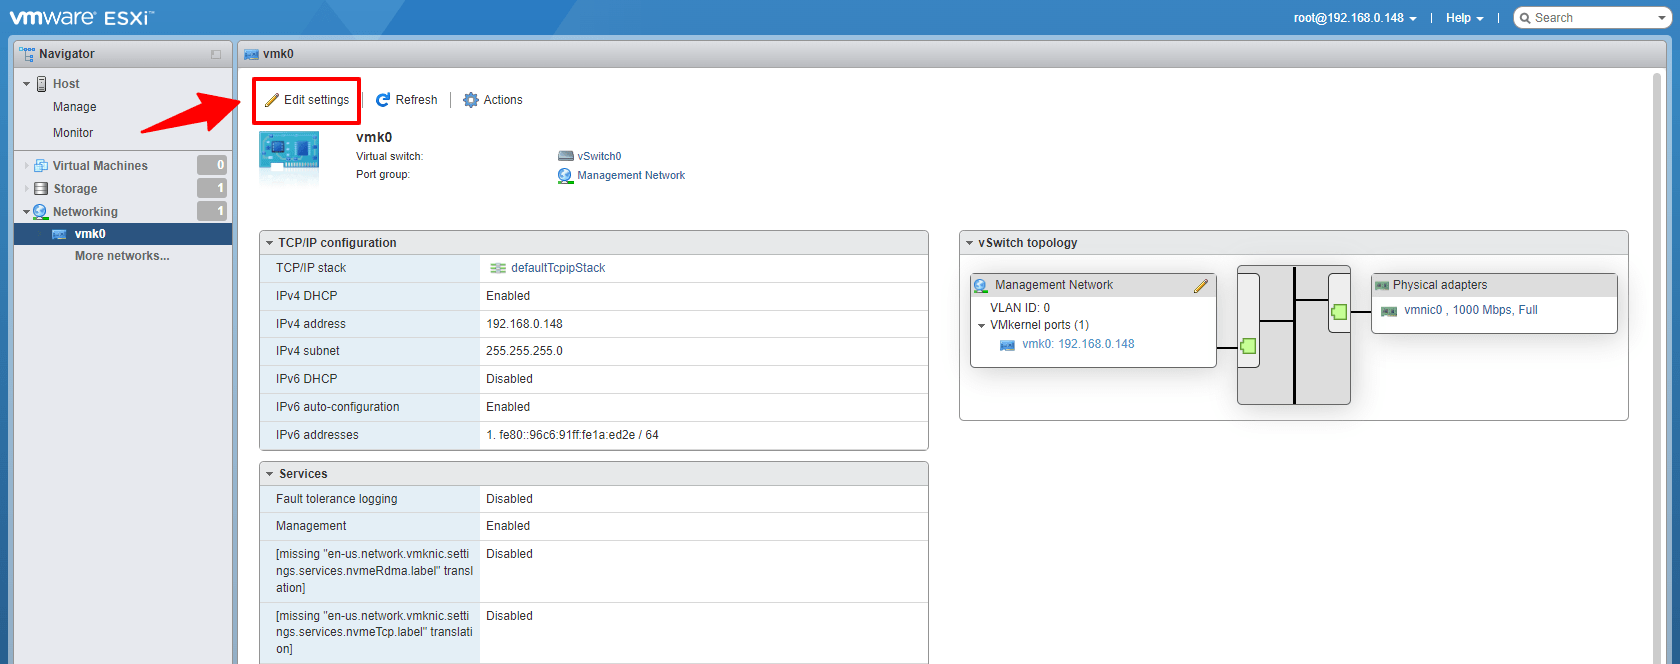Collapse the Host tree node
The image size is (1680, 664).
pyautogui.click(x=27, y=84)
